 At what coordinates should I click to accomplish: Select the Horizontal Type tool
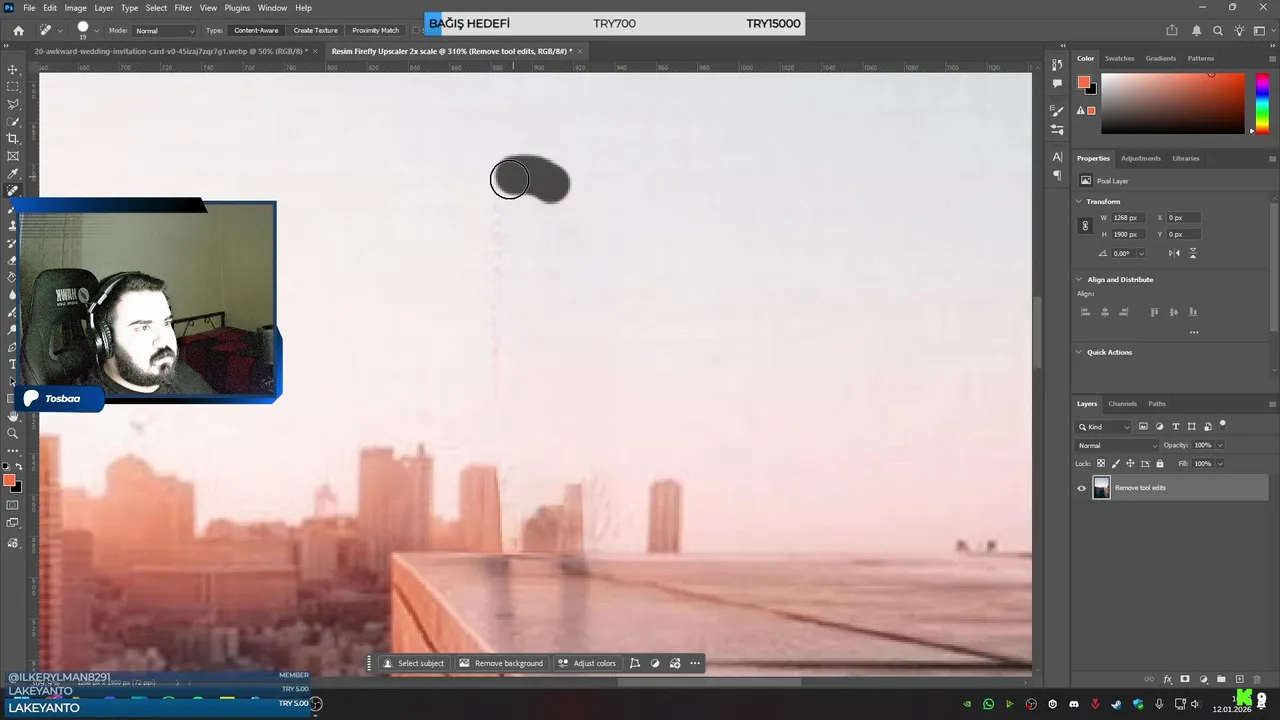coord(13,364)
